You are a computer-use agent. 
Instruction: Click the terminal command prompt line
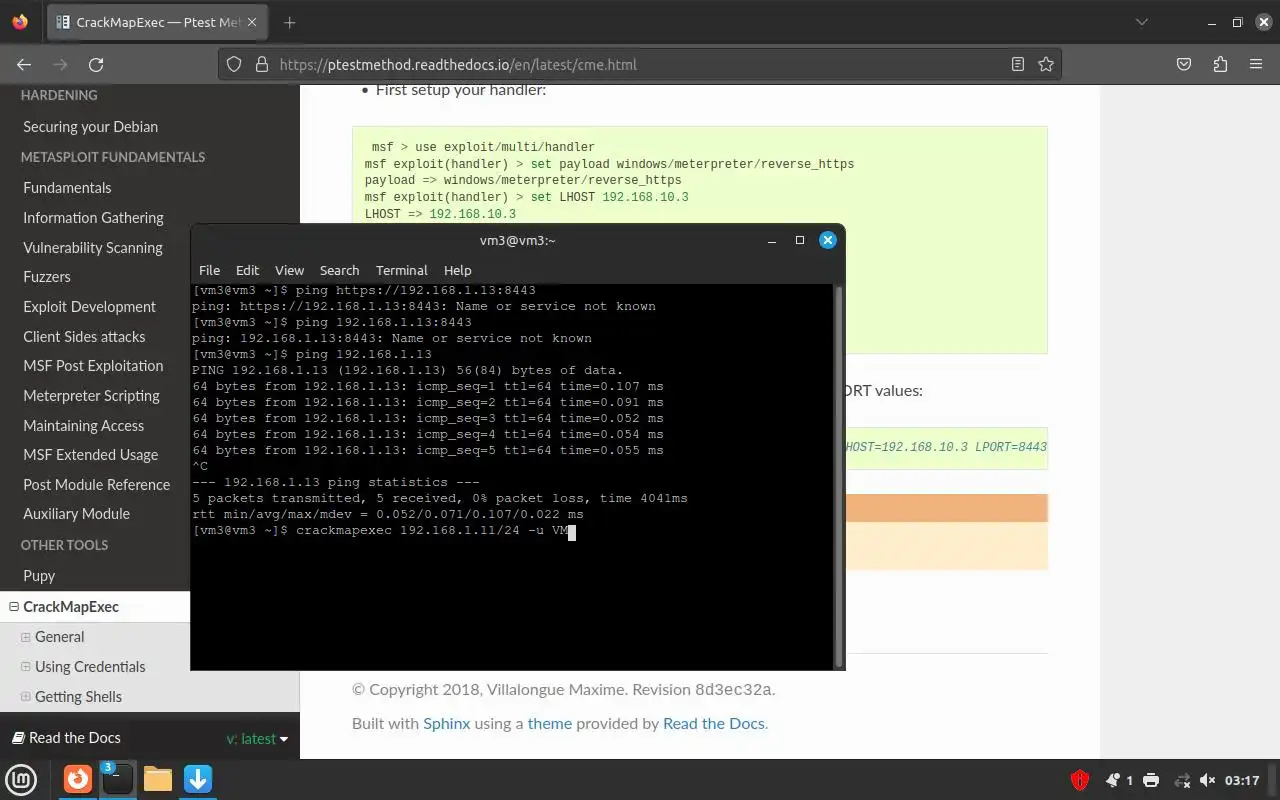384,530
